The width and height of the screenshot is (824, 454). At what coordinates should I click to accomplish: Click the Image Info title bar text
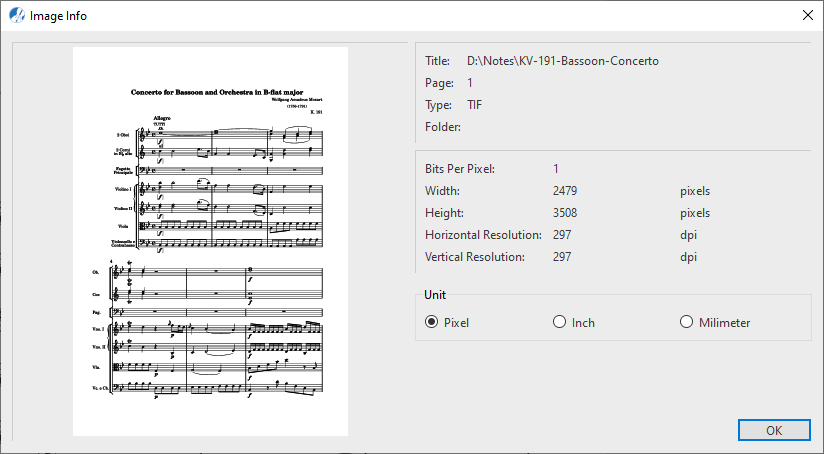point(58,16)
